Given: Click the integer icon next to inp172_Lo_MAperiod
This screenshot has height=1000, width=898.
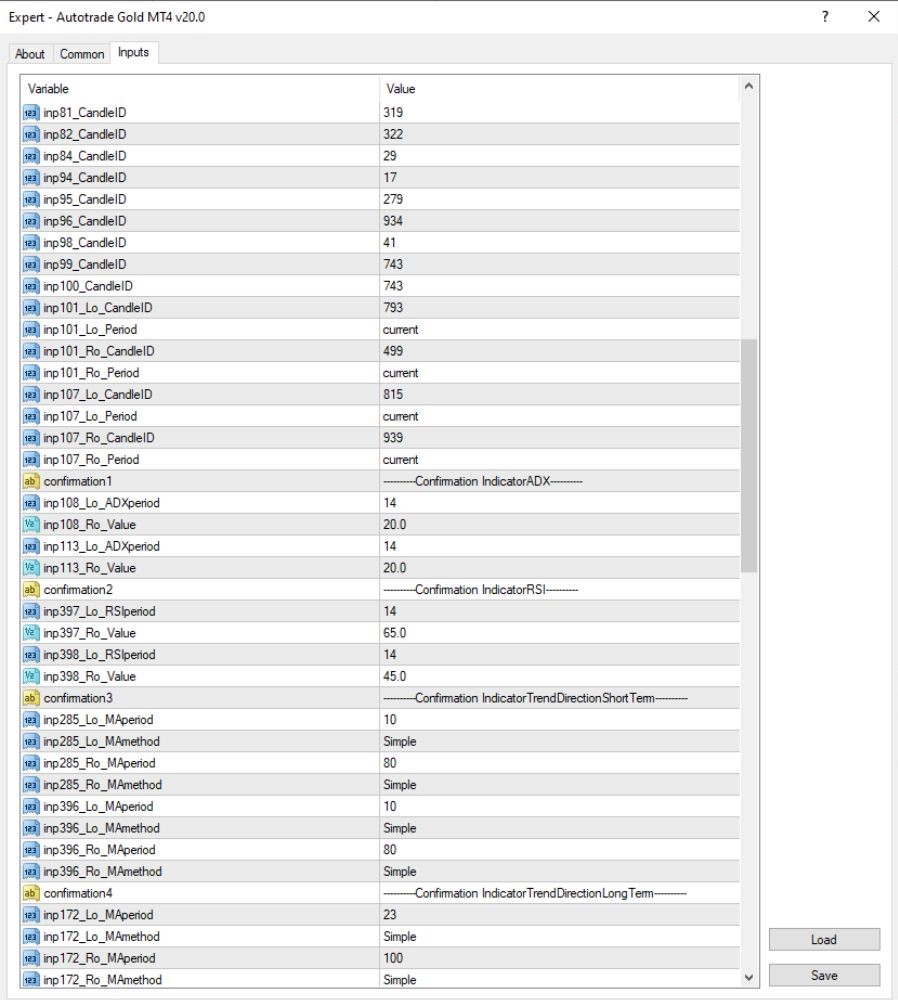Looking at the screenshot, I should tap(31, 915).
